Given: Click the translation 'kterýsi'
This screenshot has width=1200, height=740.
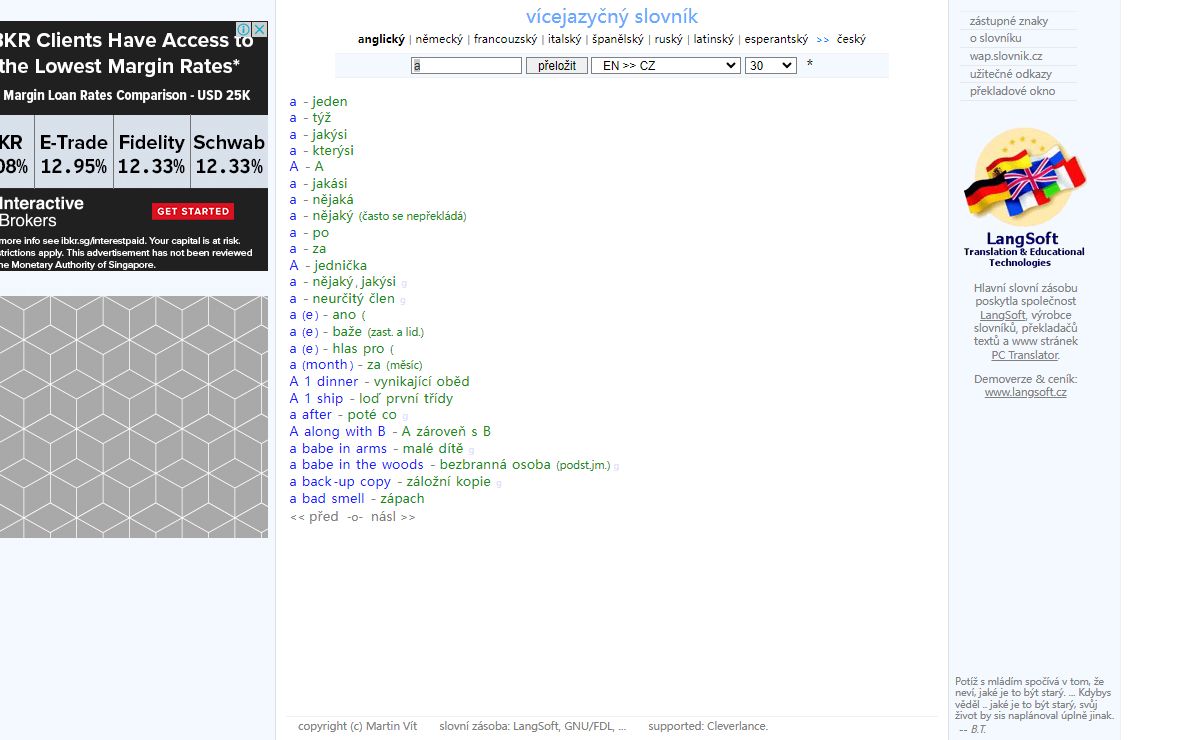Looking at the screenshot, I should (x=333, y=151).
